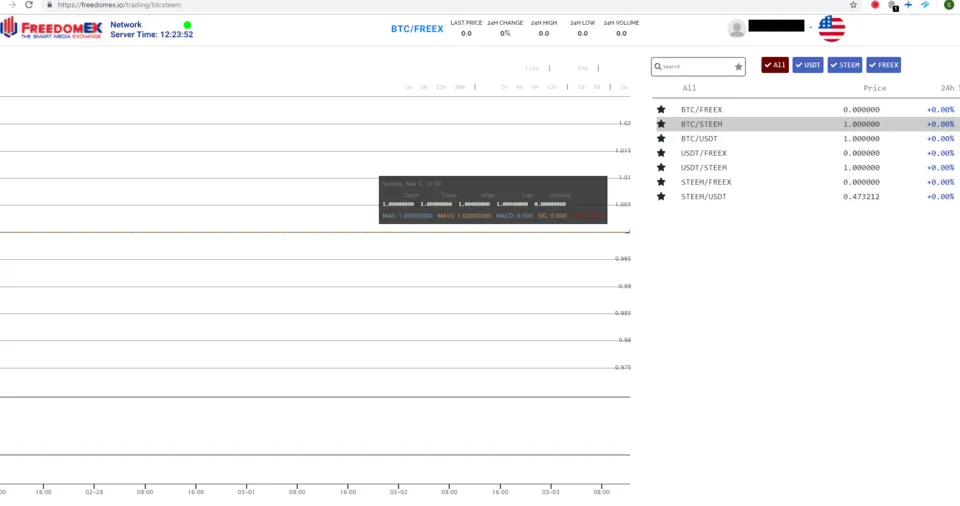960x506 pixels.
Task: Select the STEEM/FREEX market row
Action: coord(806,182)
